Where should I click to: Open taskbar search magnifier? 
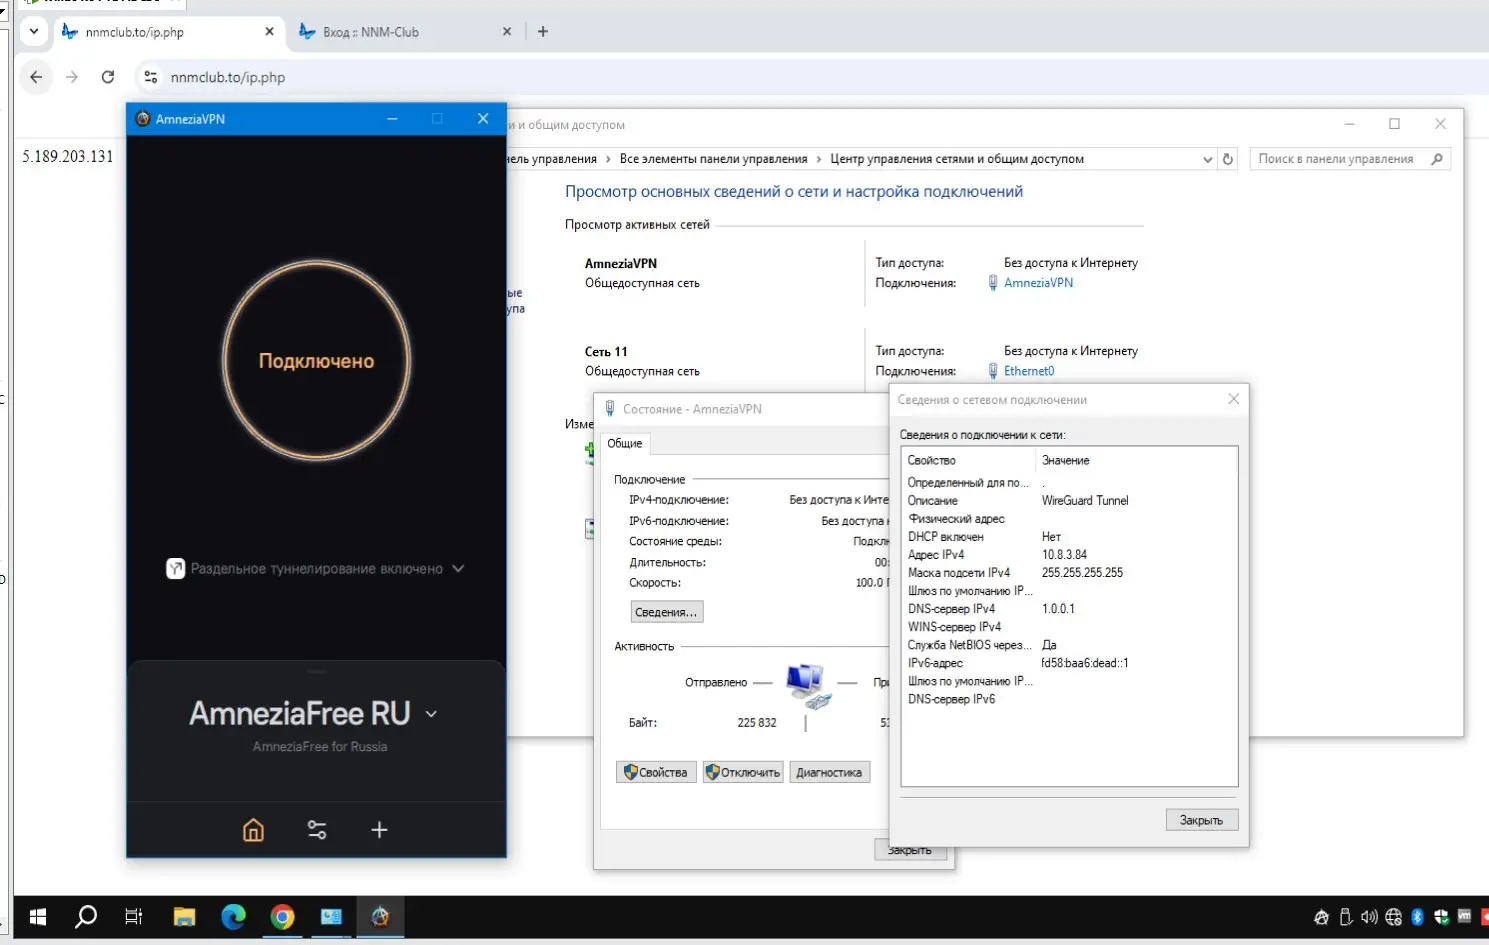tap(86, 916)
